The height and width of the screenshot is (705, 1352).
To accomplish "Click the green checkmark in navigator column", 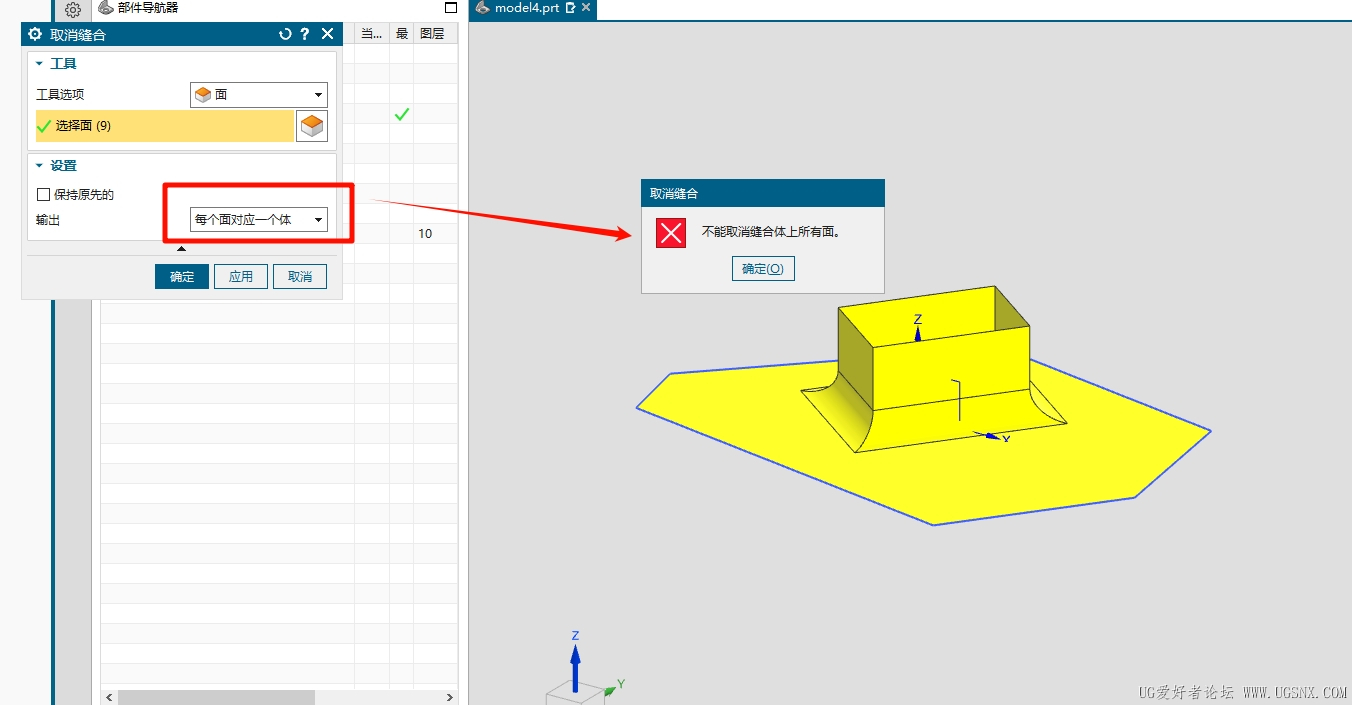I will point(401,115).
